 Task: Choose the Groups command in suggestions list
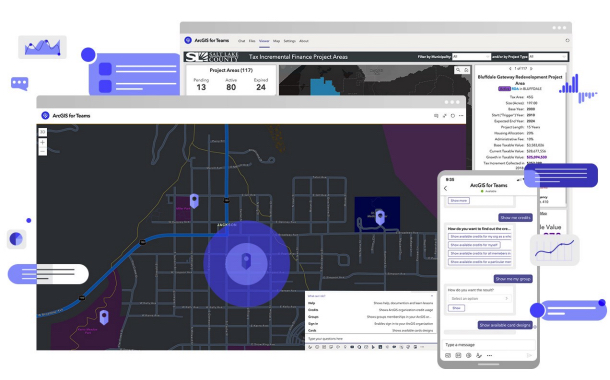tap(370, 317)
